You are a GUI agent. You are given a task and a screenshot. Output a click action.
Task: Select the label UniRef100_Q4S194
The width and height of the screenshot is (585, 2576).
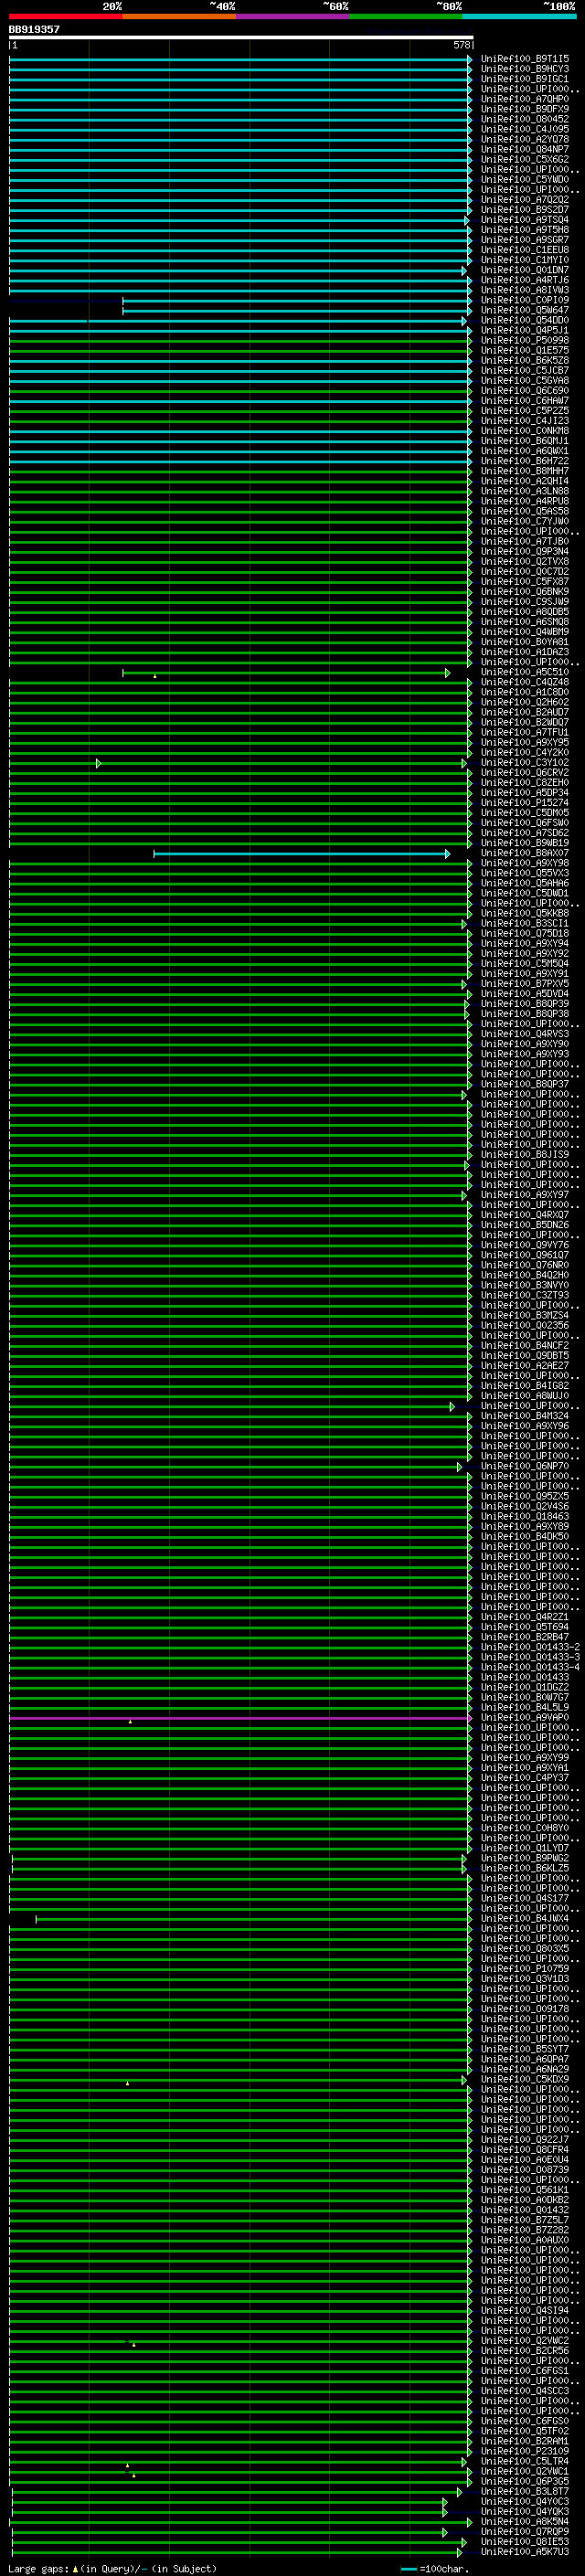point(524,2310)
